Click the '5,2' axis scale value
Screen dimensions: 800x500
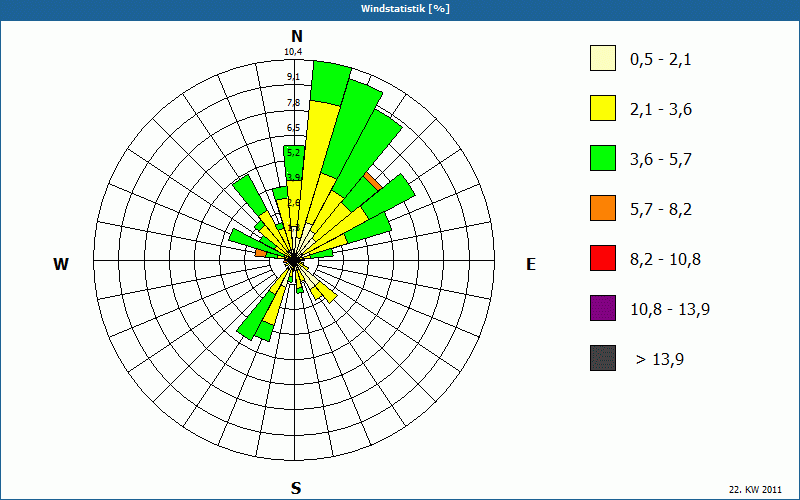click(x=294, y=153)
